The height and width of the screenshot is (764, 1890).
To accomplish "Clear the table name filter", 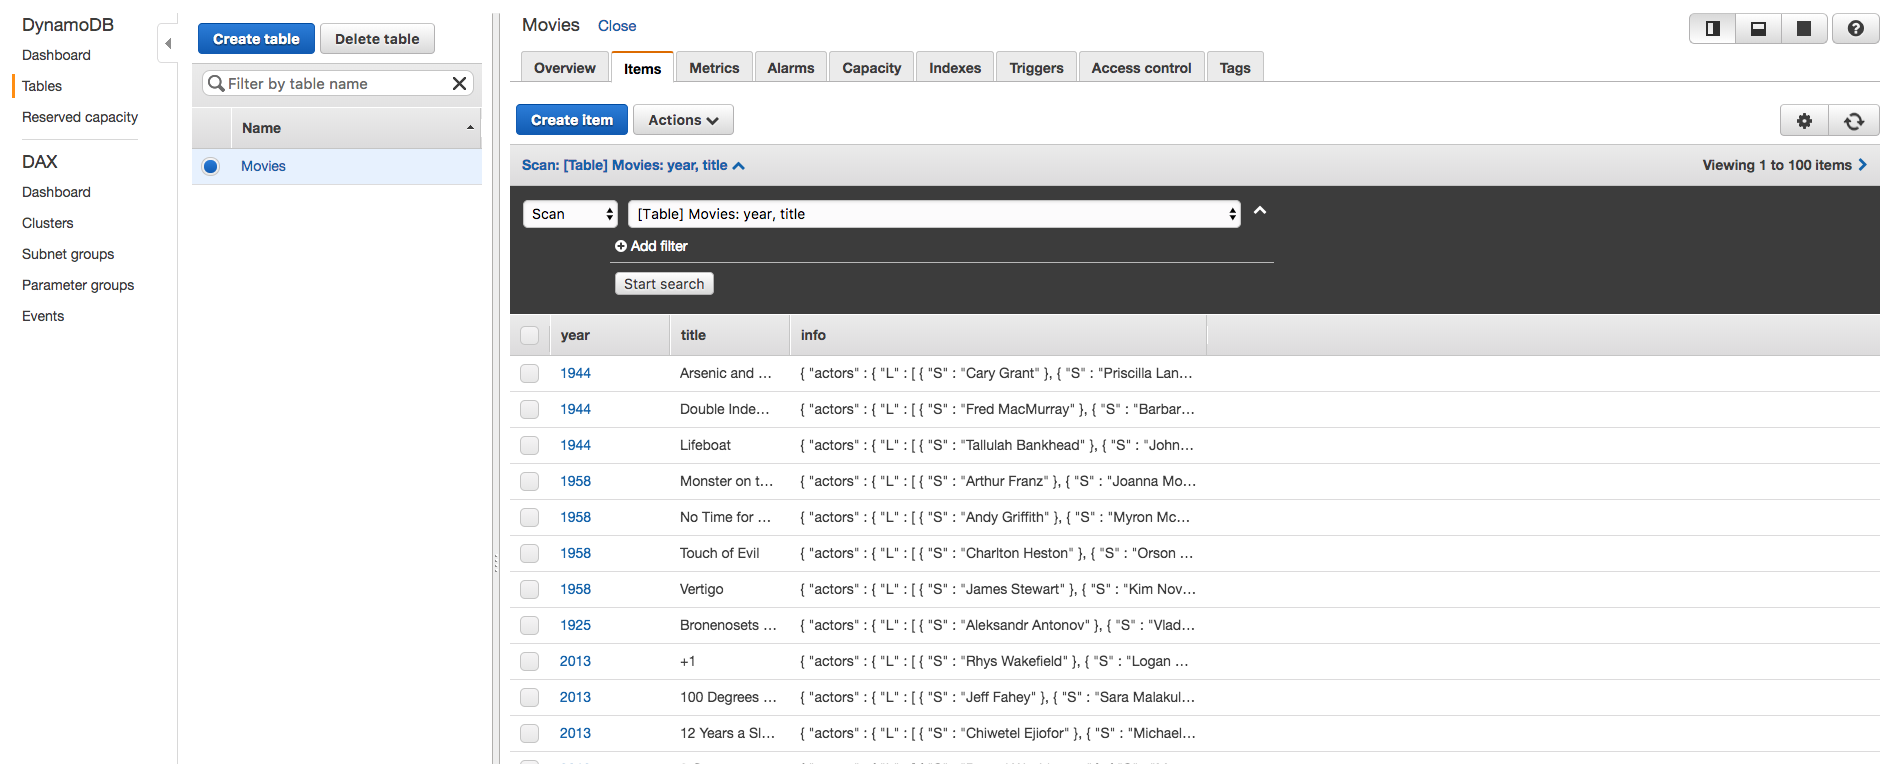I will [459, 83].
